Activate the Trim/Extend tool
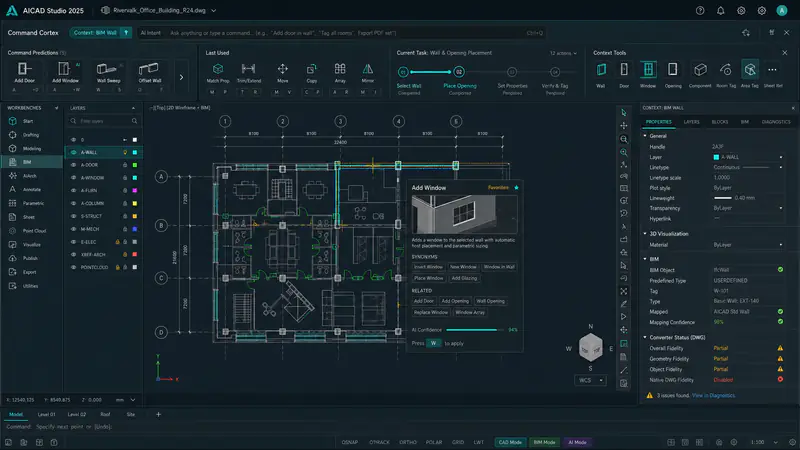800x450 pixels. [x=248, y=72]
